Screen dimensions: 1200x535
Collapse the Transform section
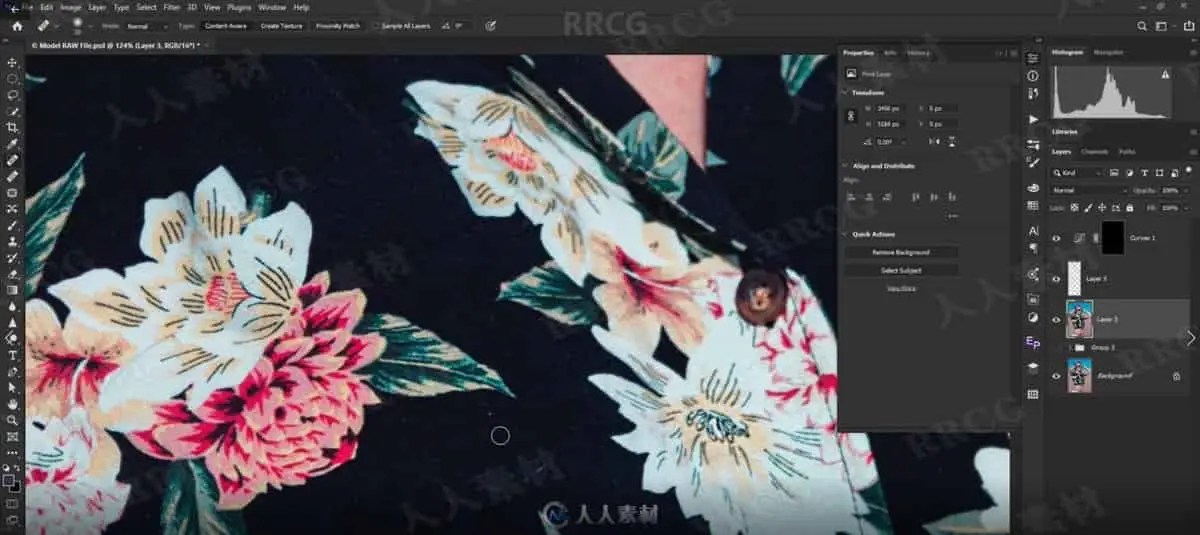pos(845,92)
